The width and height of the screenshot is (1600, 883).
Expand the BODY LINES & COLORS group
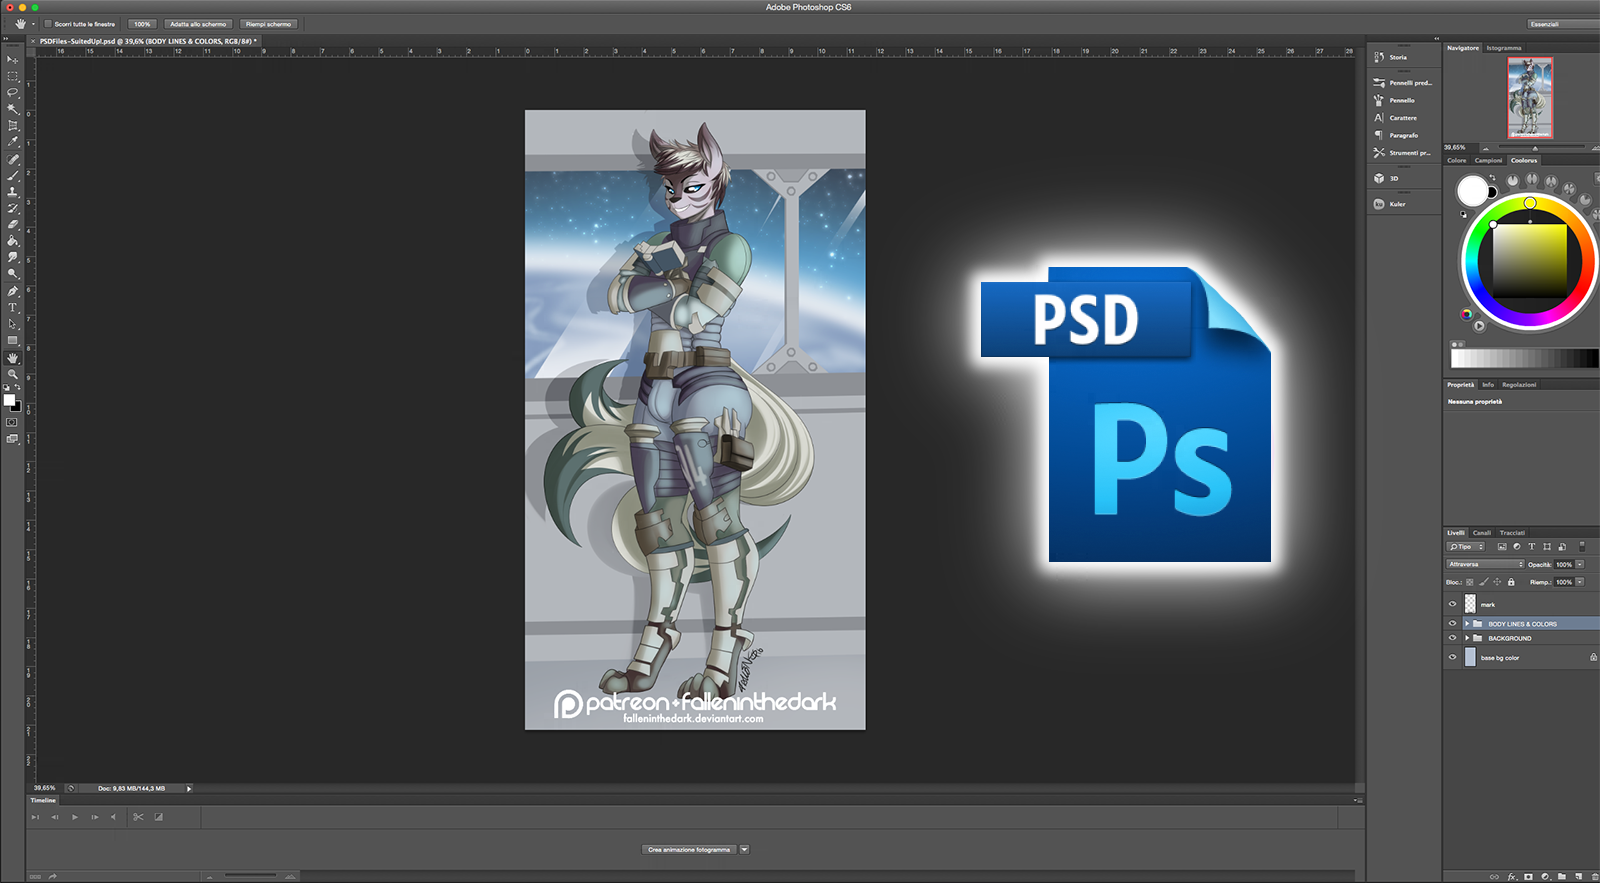point(1467,624)
